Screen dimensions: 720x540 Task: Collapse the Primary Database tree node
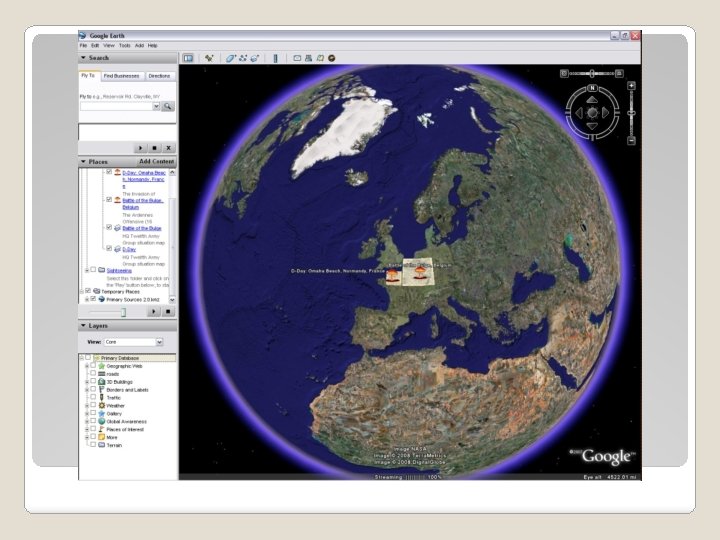[82, 358]
